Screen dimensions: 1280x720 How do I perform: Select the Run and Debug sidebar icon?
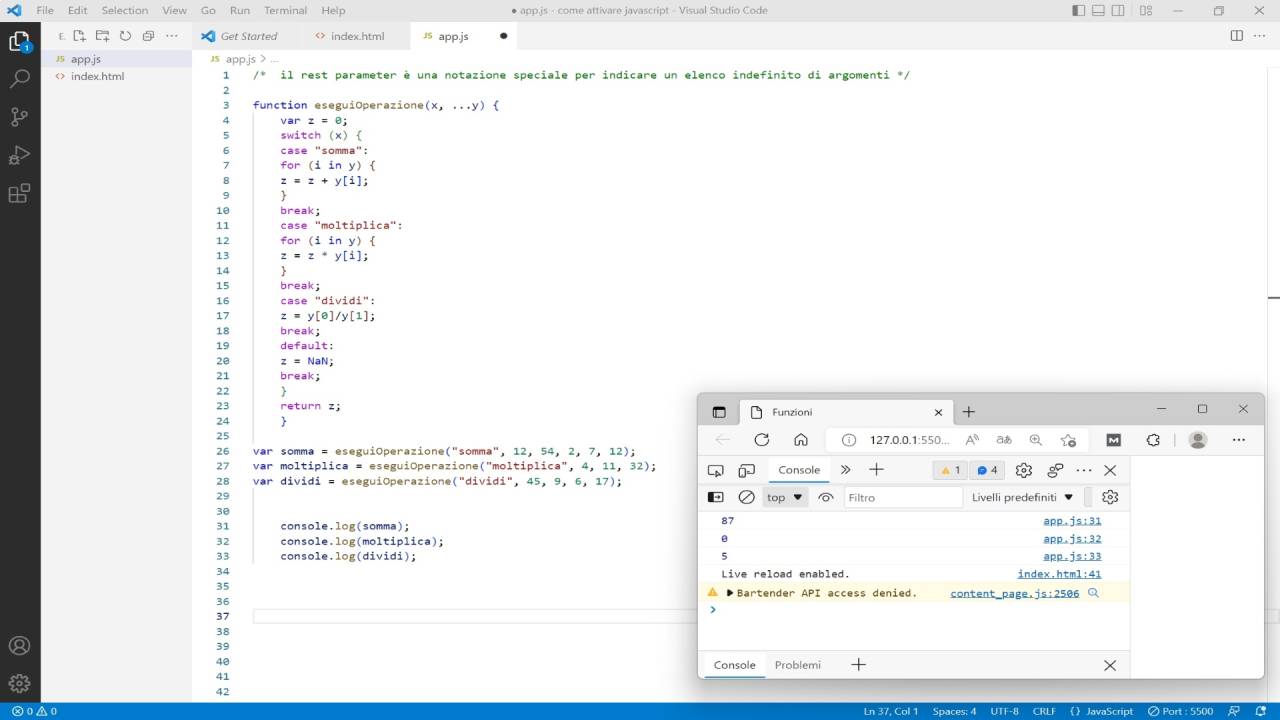pyautogui.click(x=20, y=155)
